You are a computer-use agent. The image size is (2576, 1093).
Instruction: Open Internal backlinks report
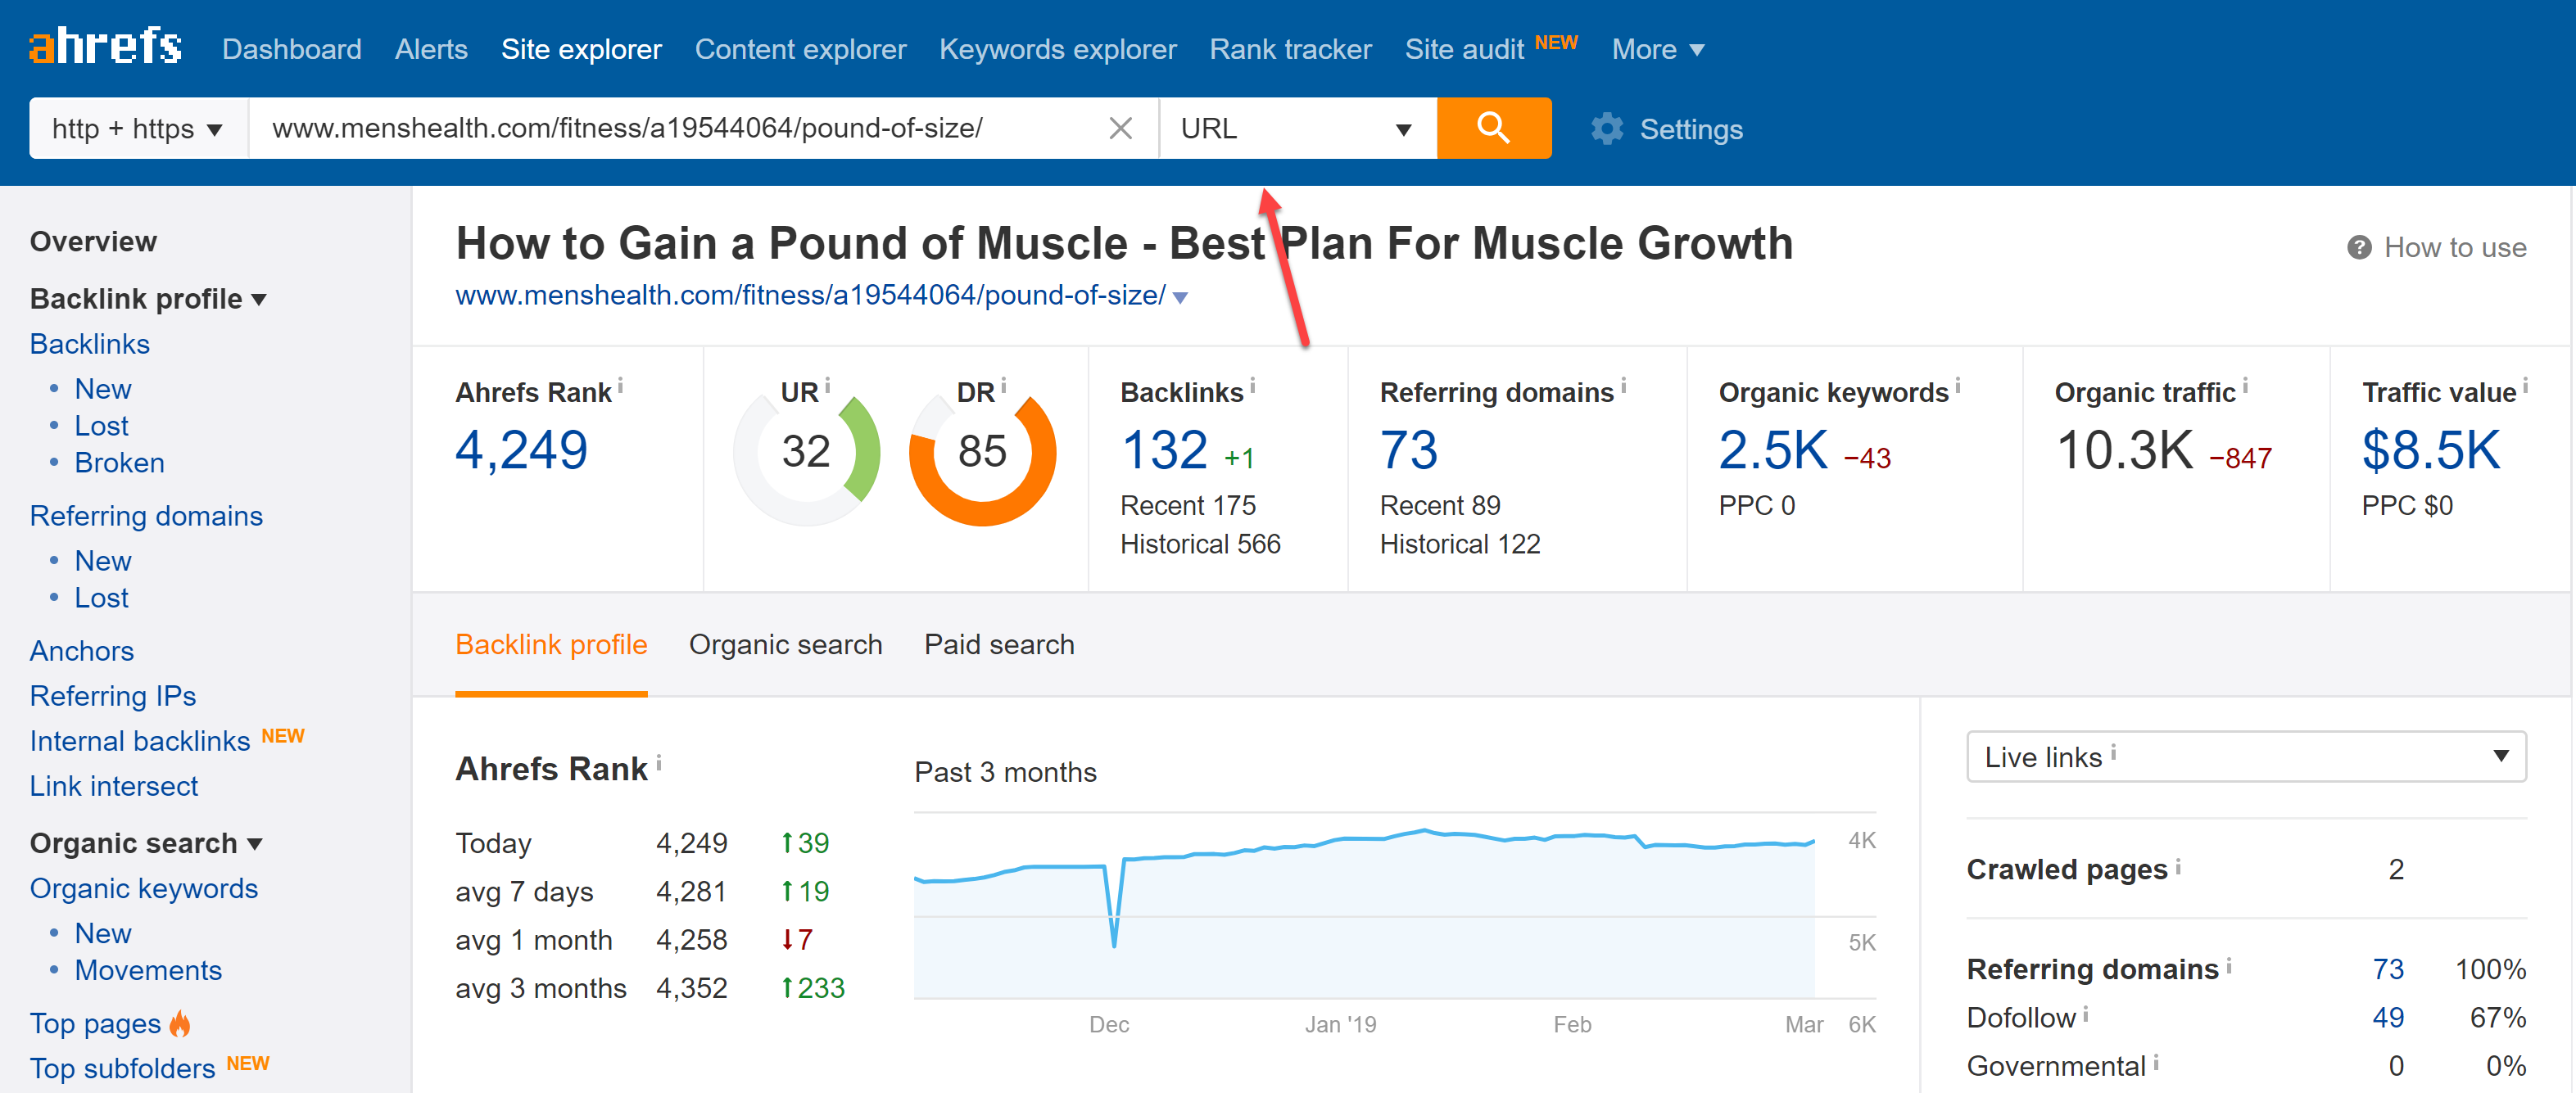[140, 740]
